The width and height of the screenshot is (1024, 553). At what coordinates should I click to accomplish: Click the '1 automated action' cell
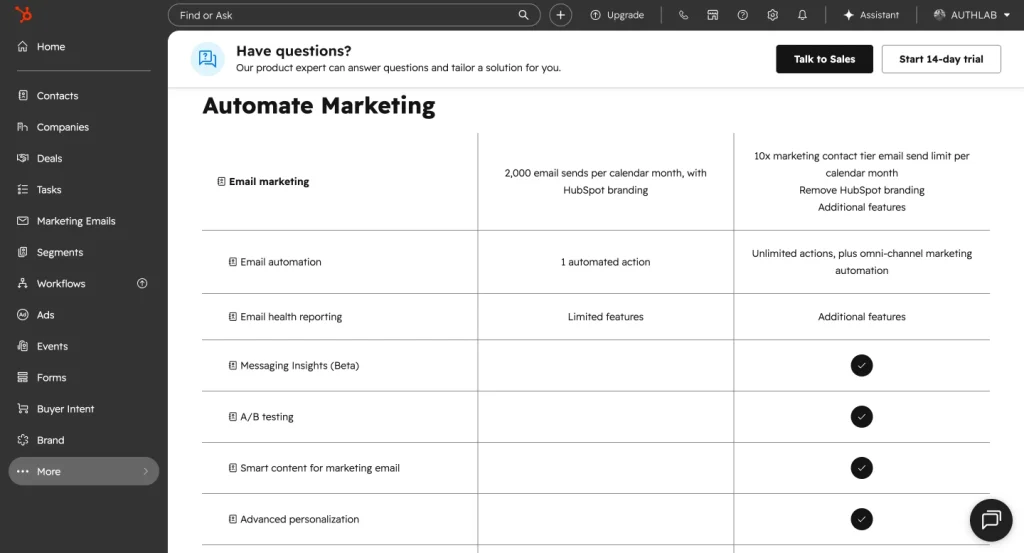click(605, 262)
